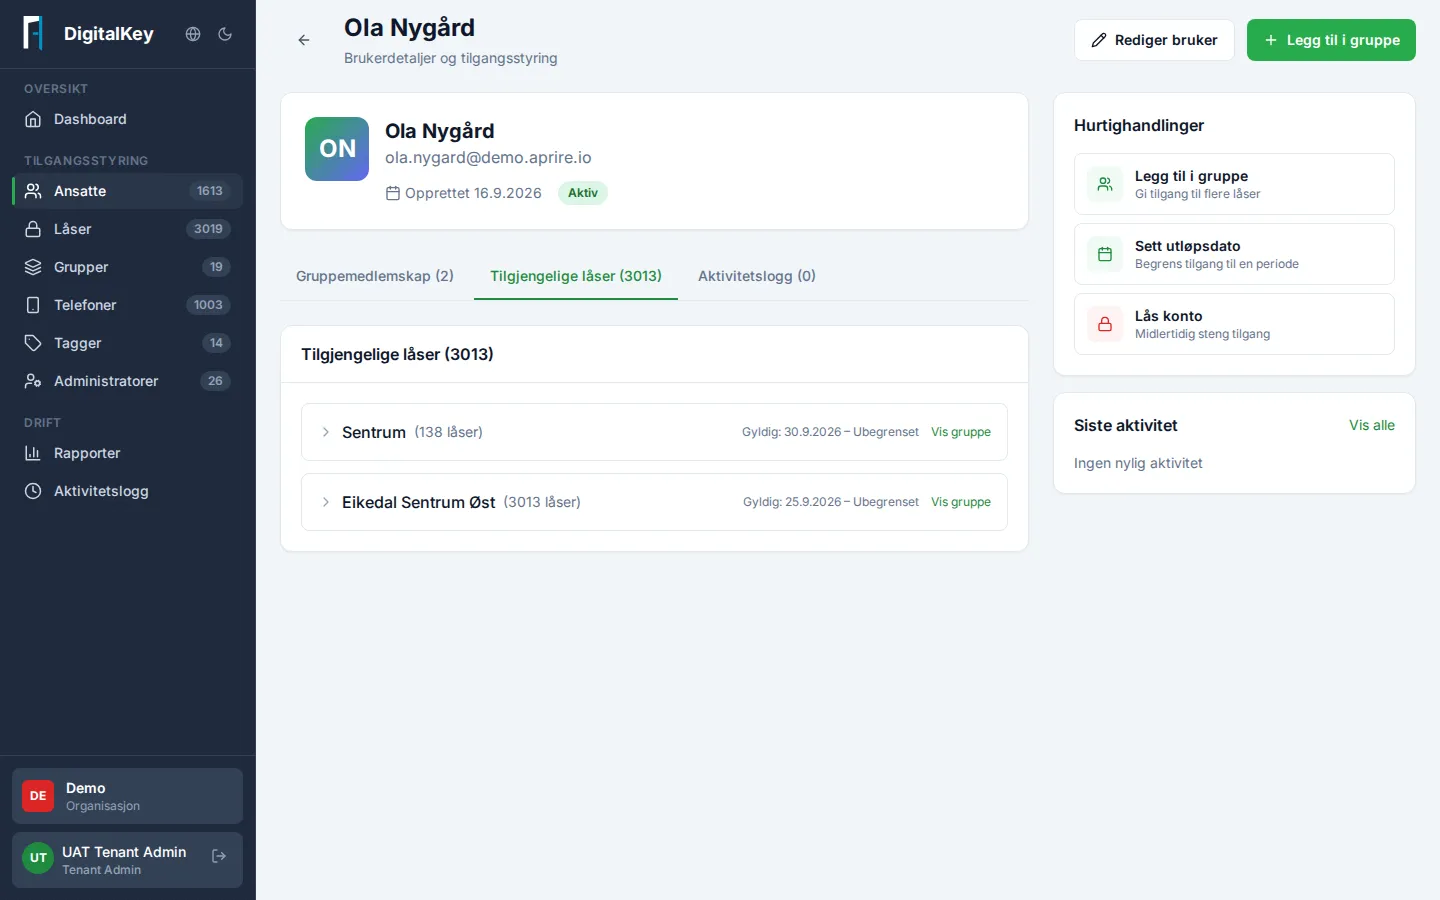Click the ON user avatar
This screenshot has width=1440, height=900.
pos(337,149)
